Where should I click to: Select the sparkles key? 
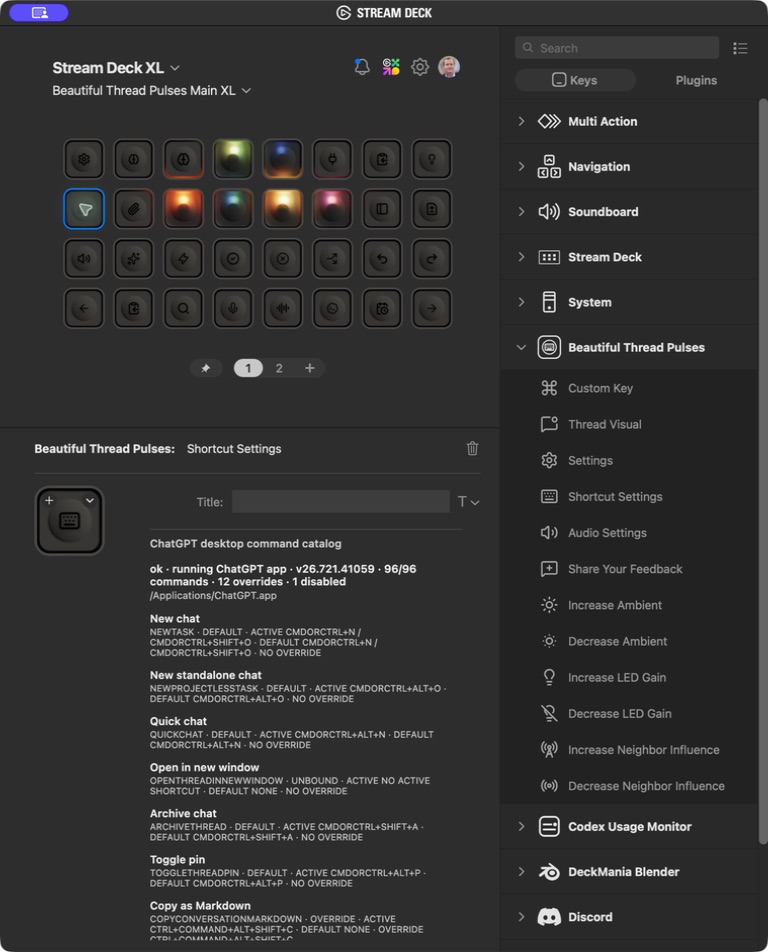(x=134, y=259)
